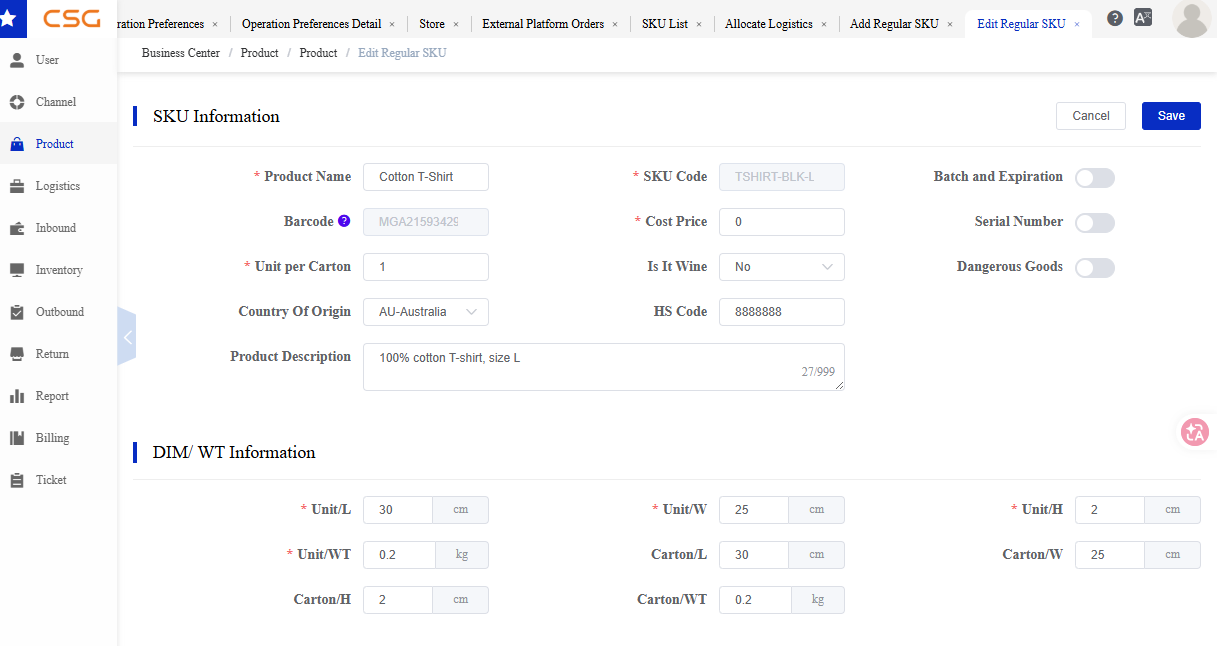Click the Cost Price input field
This screenshot has height=646, width=1217.
(782, 222)
